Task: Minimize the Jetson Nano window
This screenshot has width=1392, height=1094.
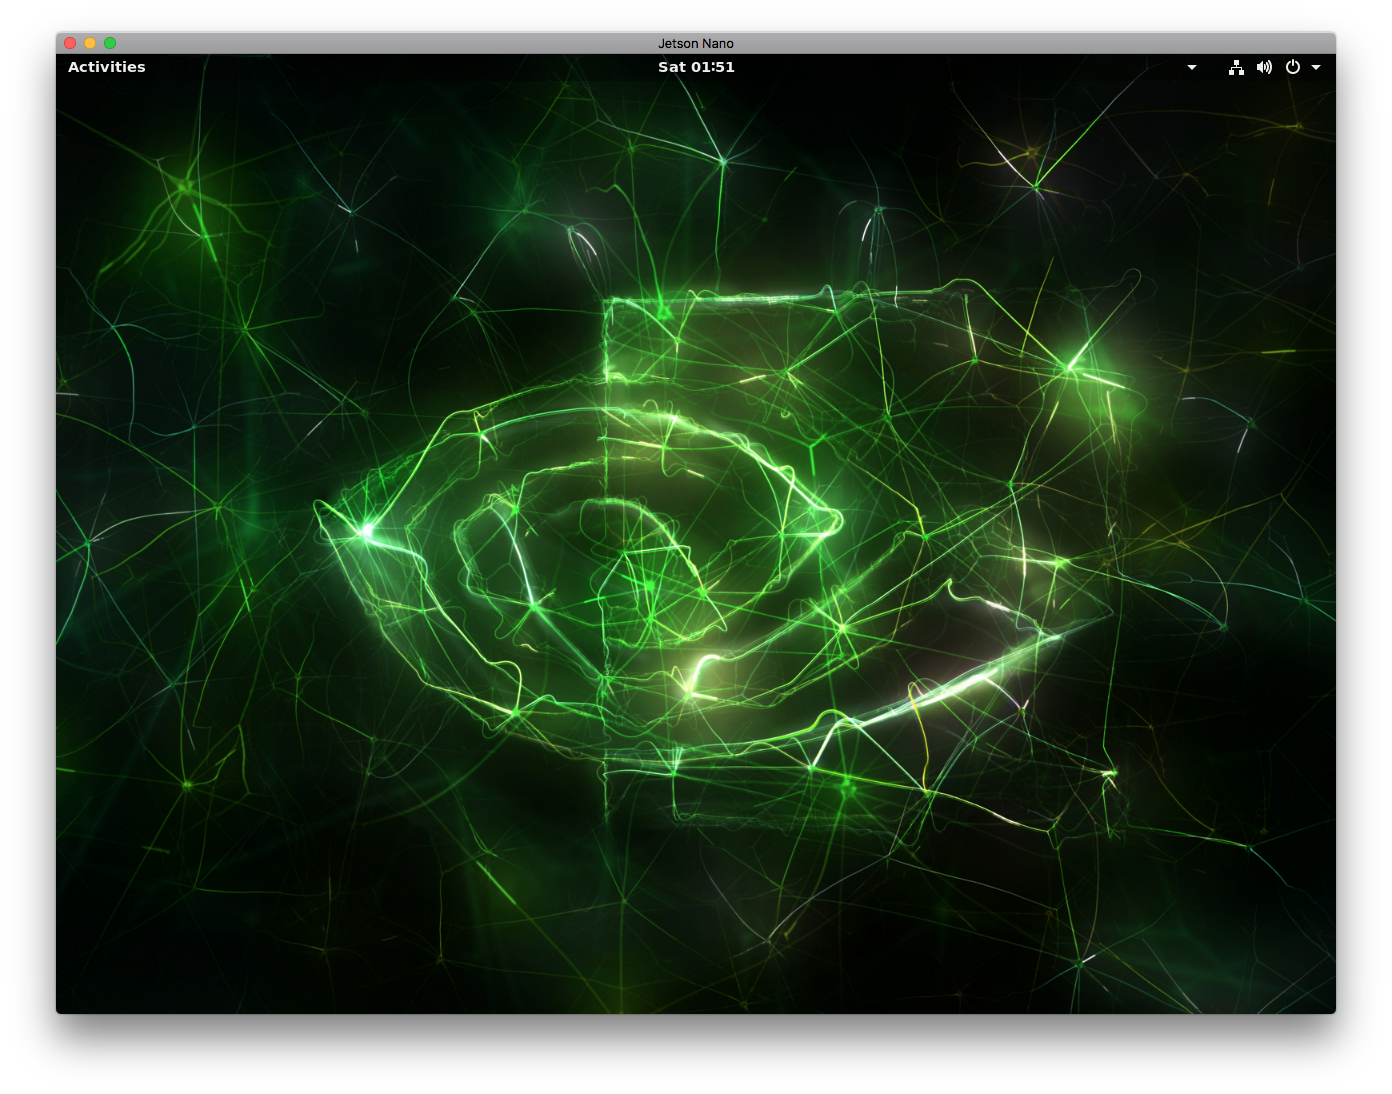Action: (x=90, y=43)
